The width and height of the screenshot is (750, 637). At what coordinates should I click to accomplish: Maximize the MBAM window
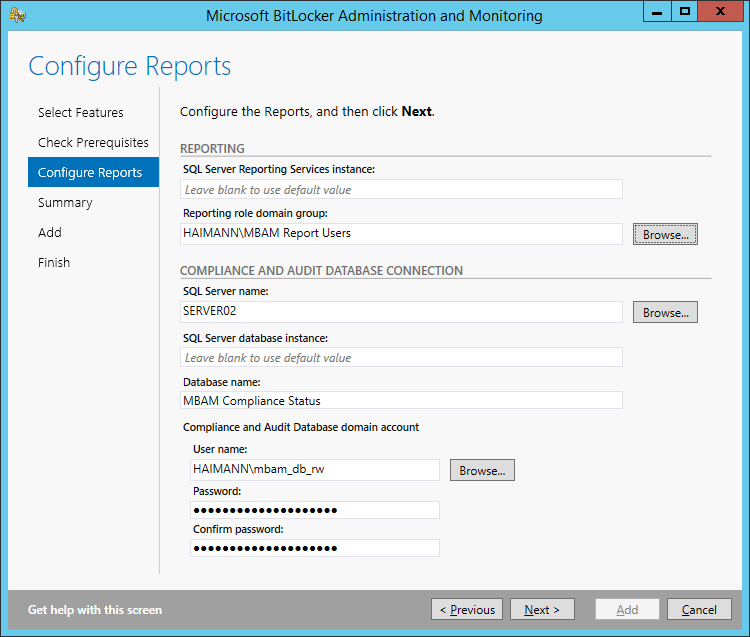(684, 11)
